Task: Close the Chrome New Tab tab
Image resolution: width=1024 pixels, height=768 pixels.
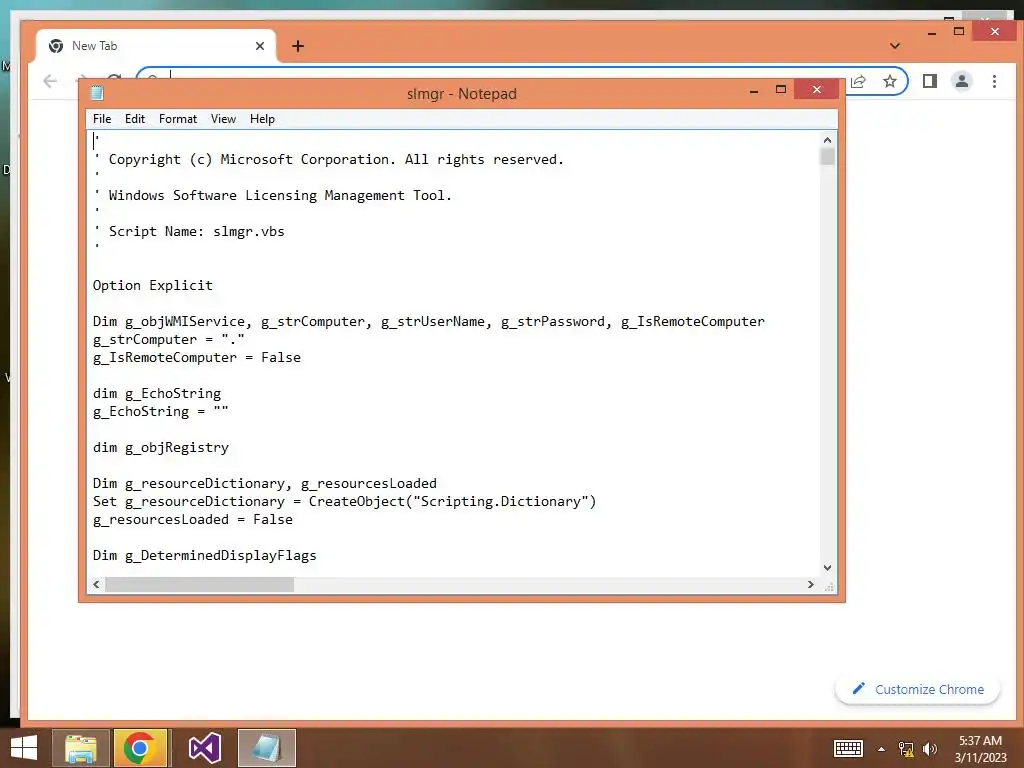Action: click(260, 46)
